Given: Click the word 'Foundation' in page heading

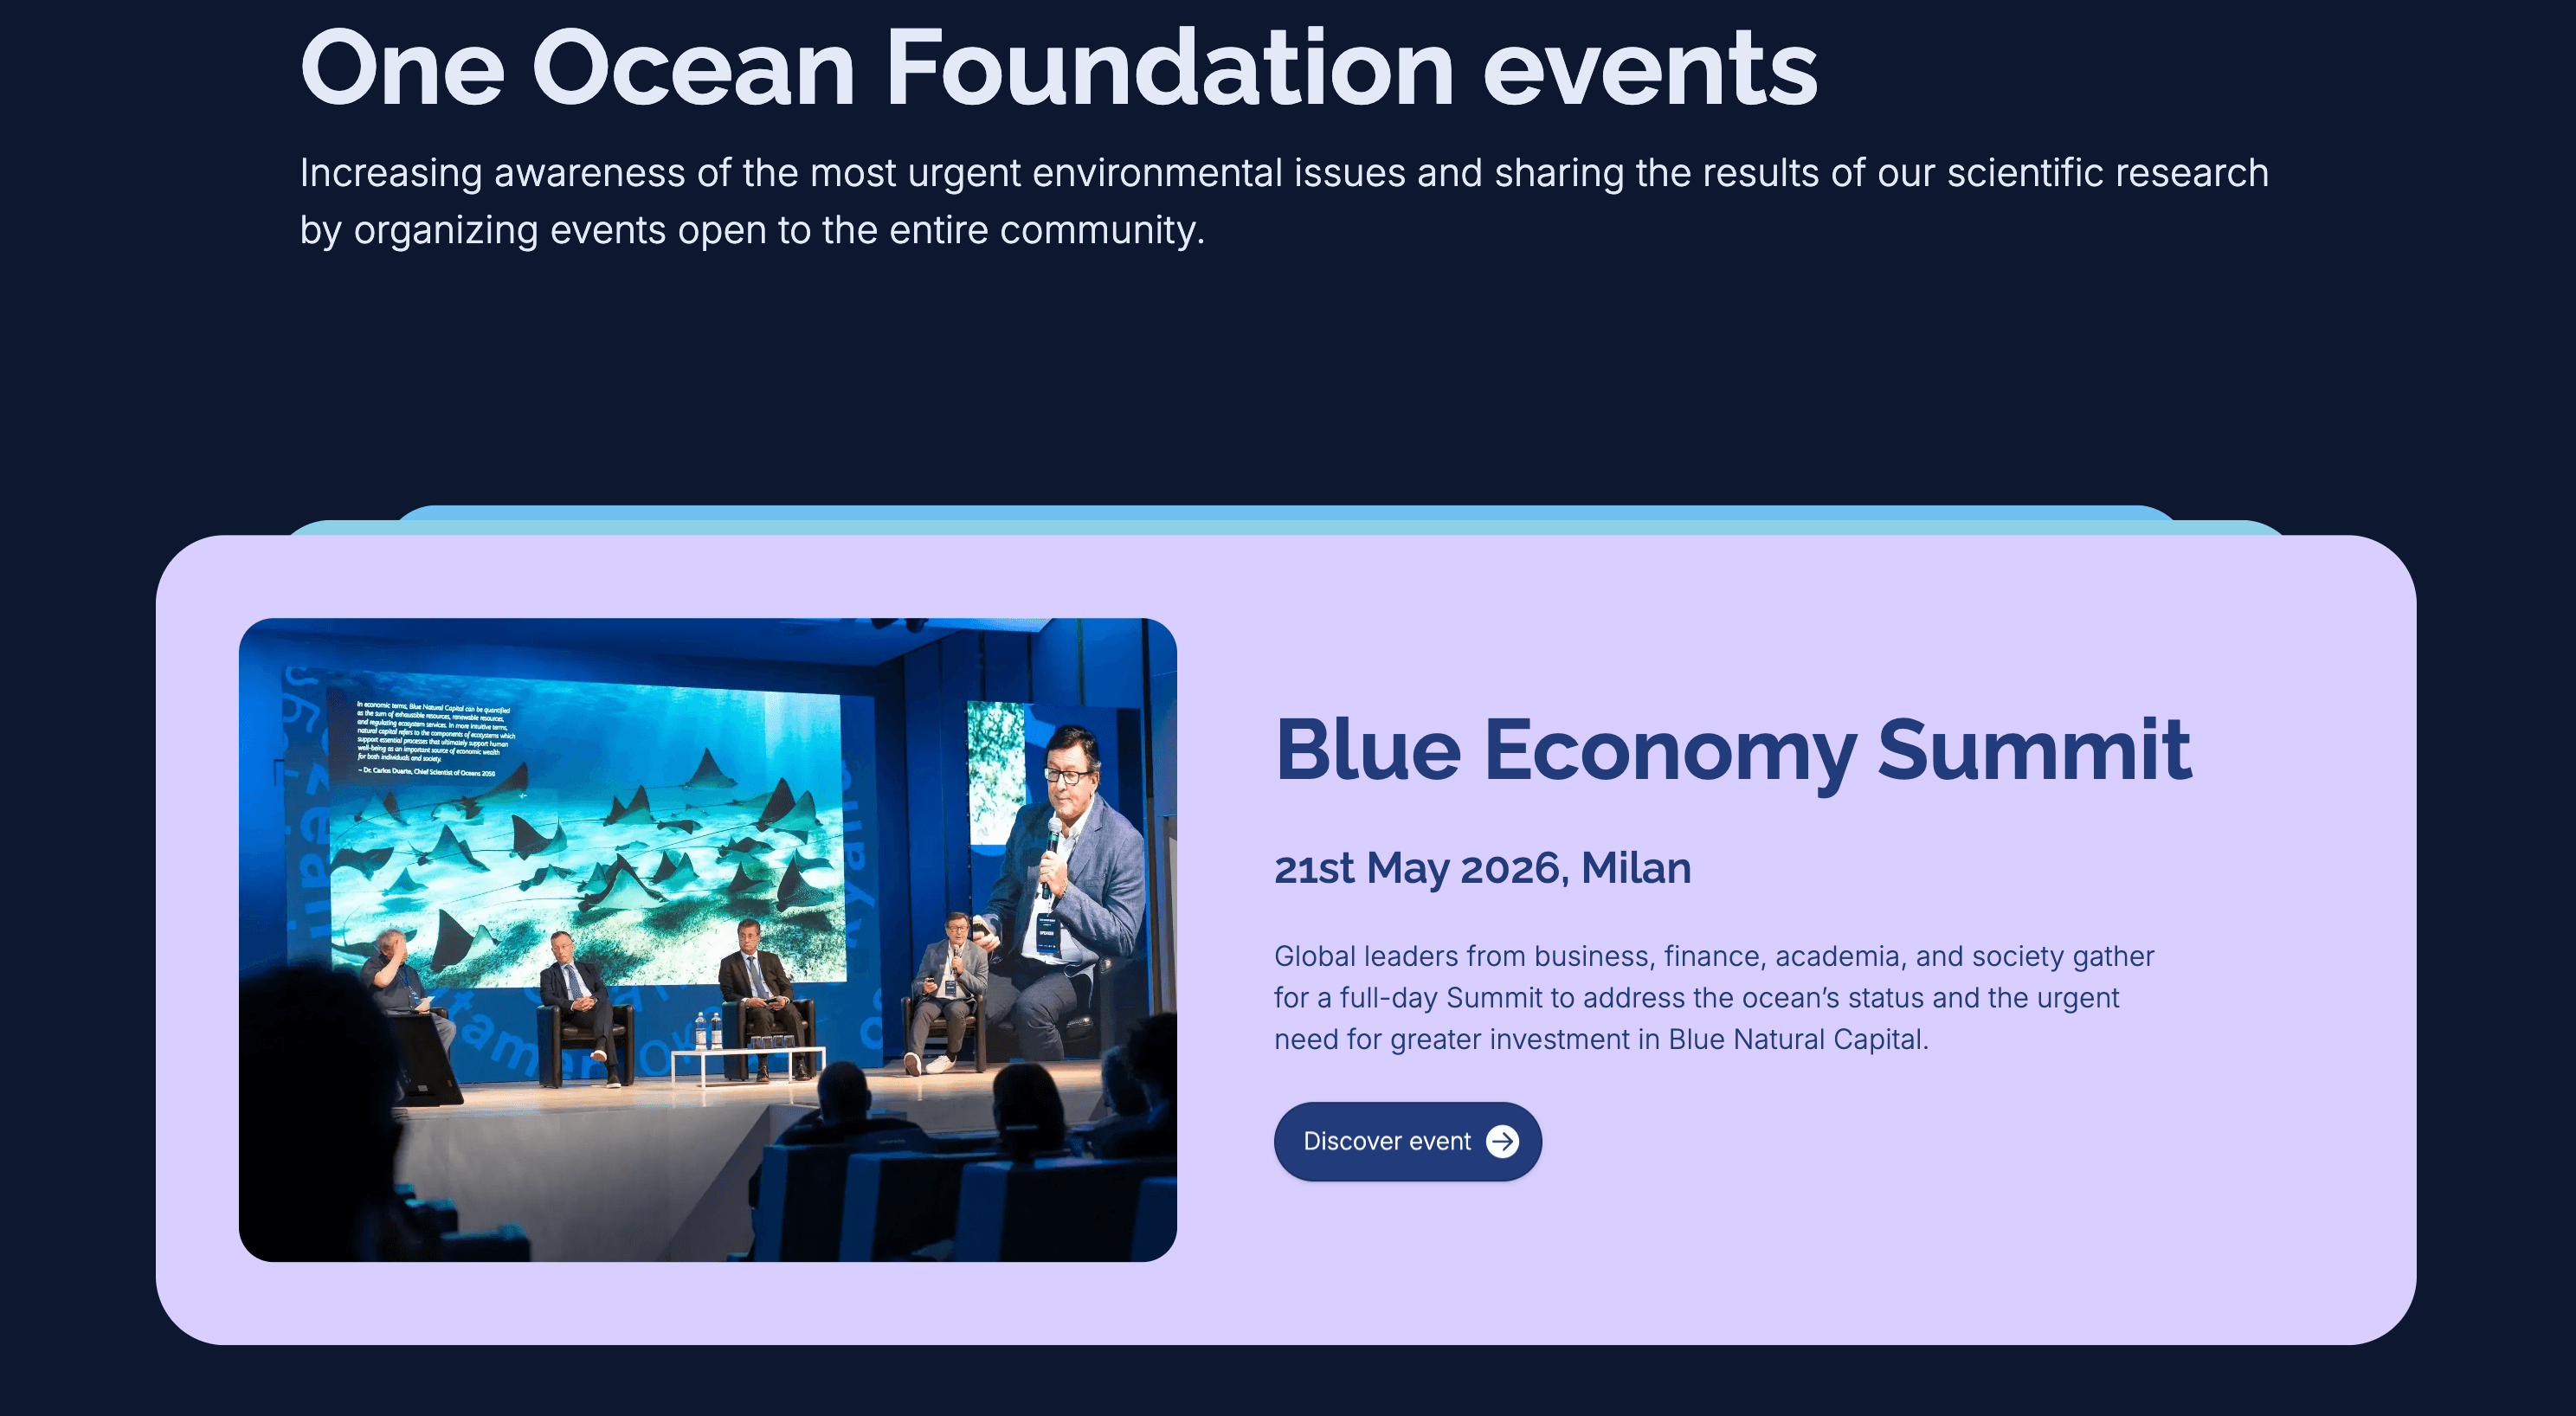Looking at the screenshot, I should (1169, 67).
